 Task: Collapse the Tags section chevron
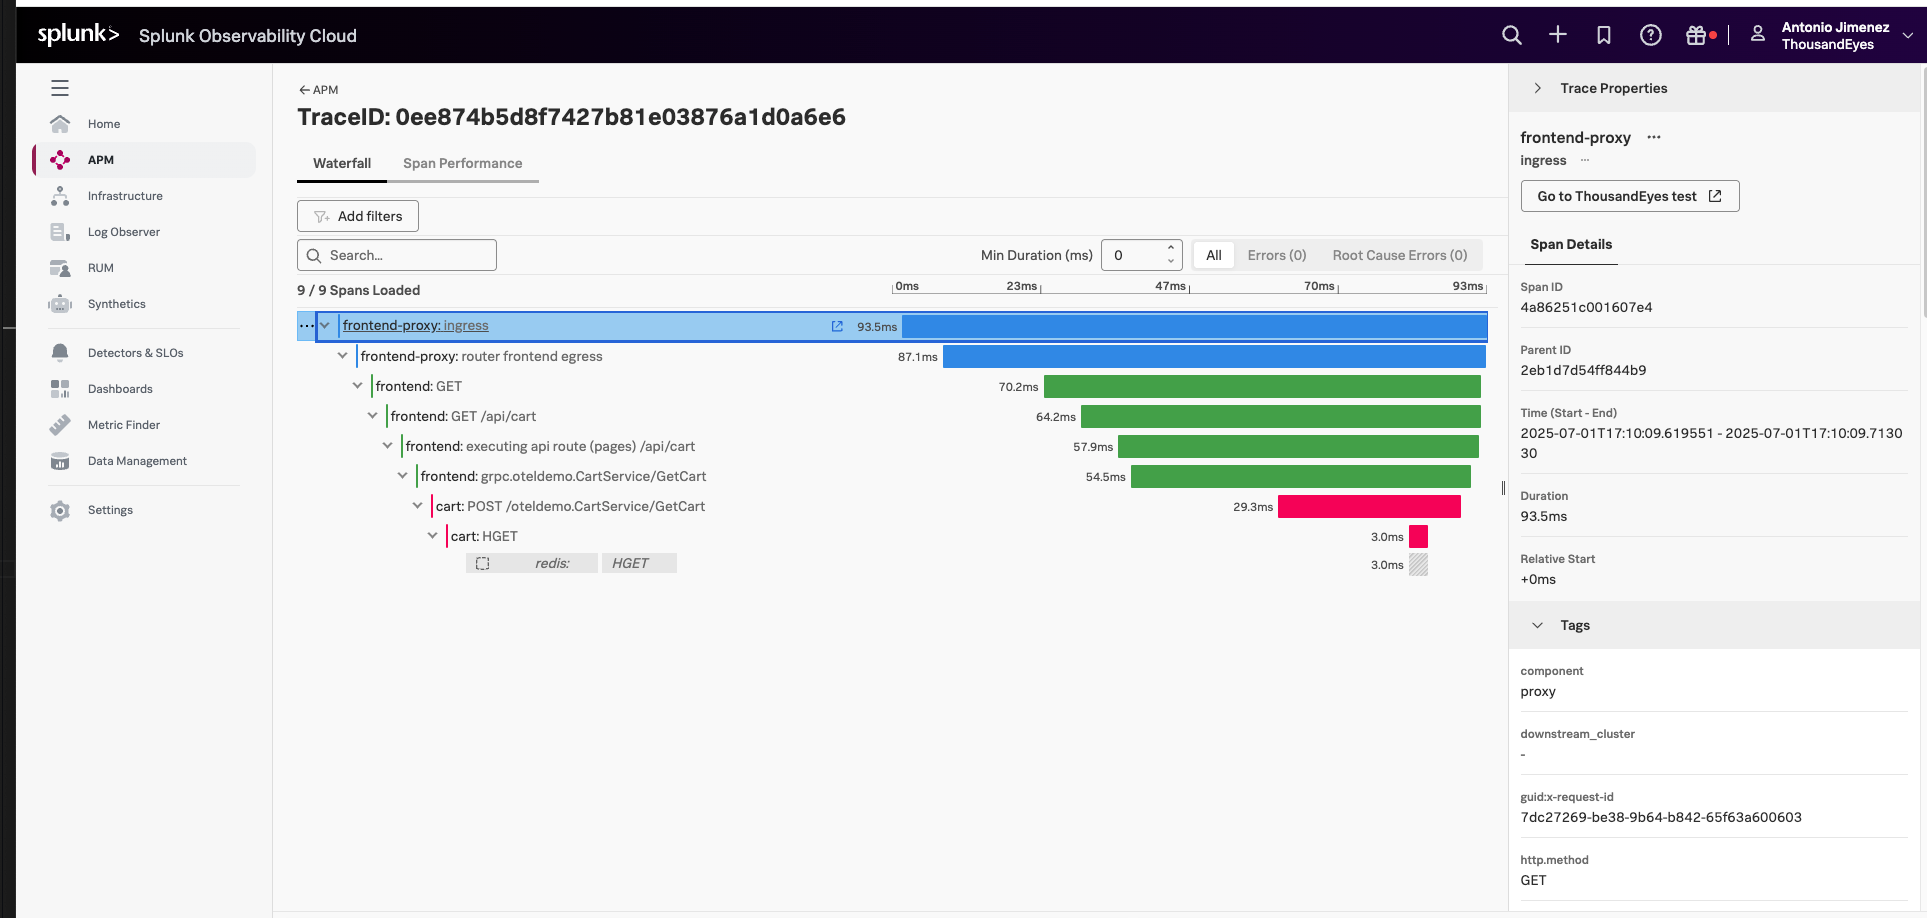pyautogui.click(x=1538, y=625)
